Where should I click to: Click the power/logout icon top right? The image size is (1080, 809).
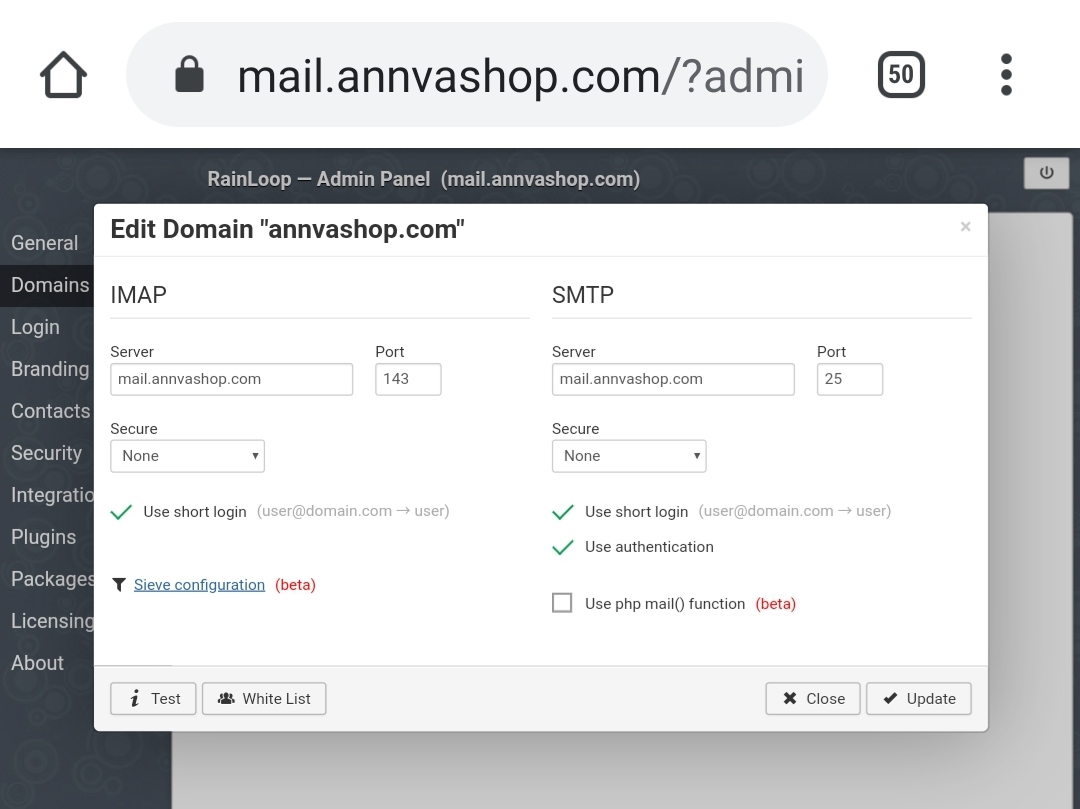tap(1046, 172)
